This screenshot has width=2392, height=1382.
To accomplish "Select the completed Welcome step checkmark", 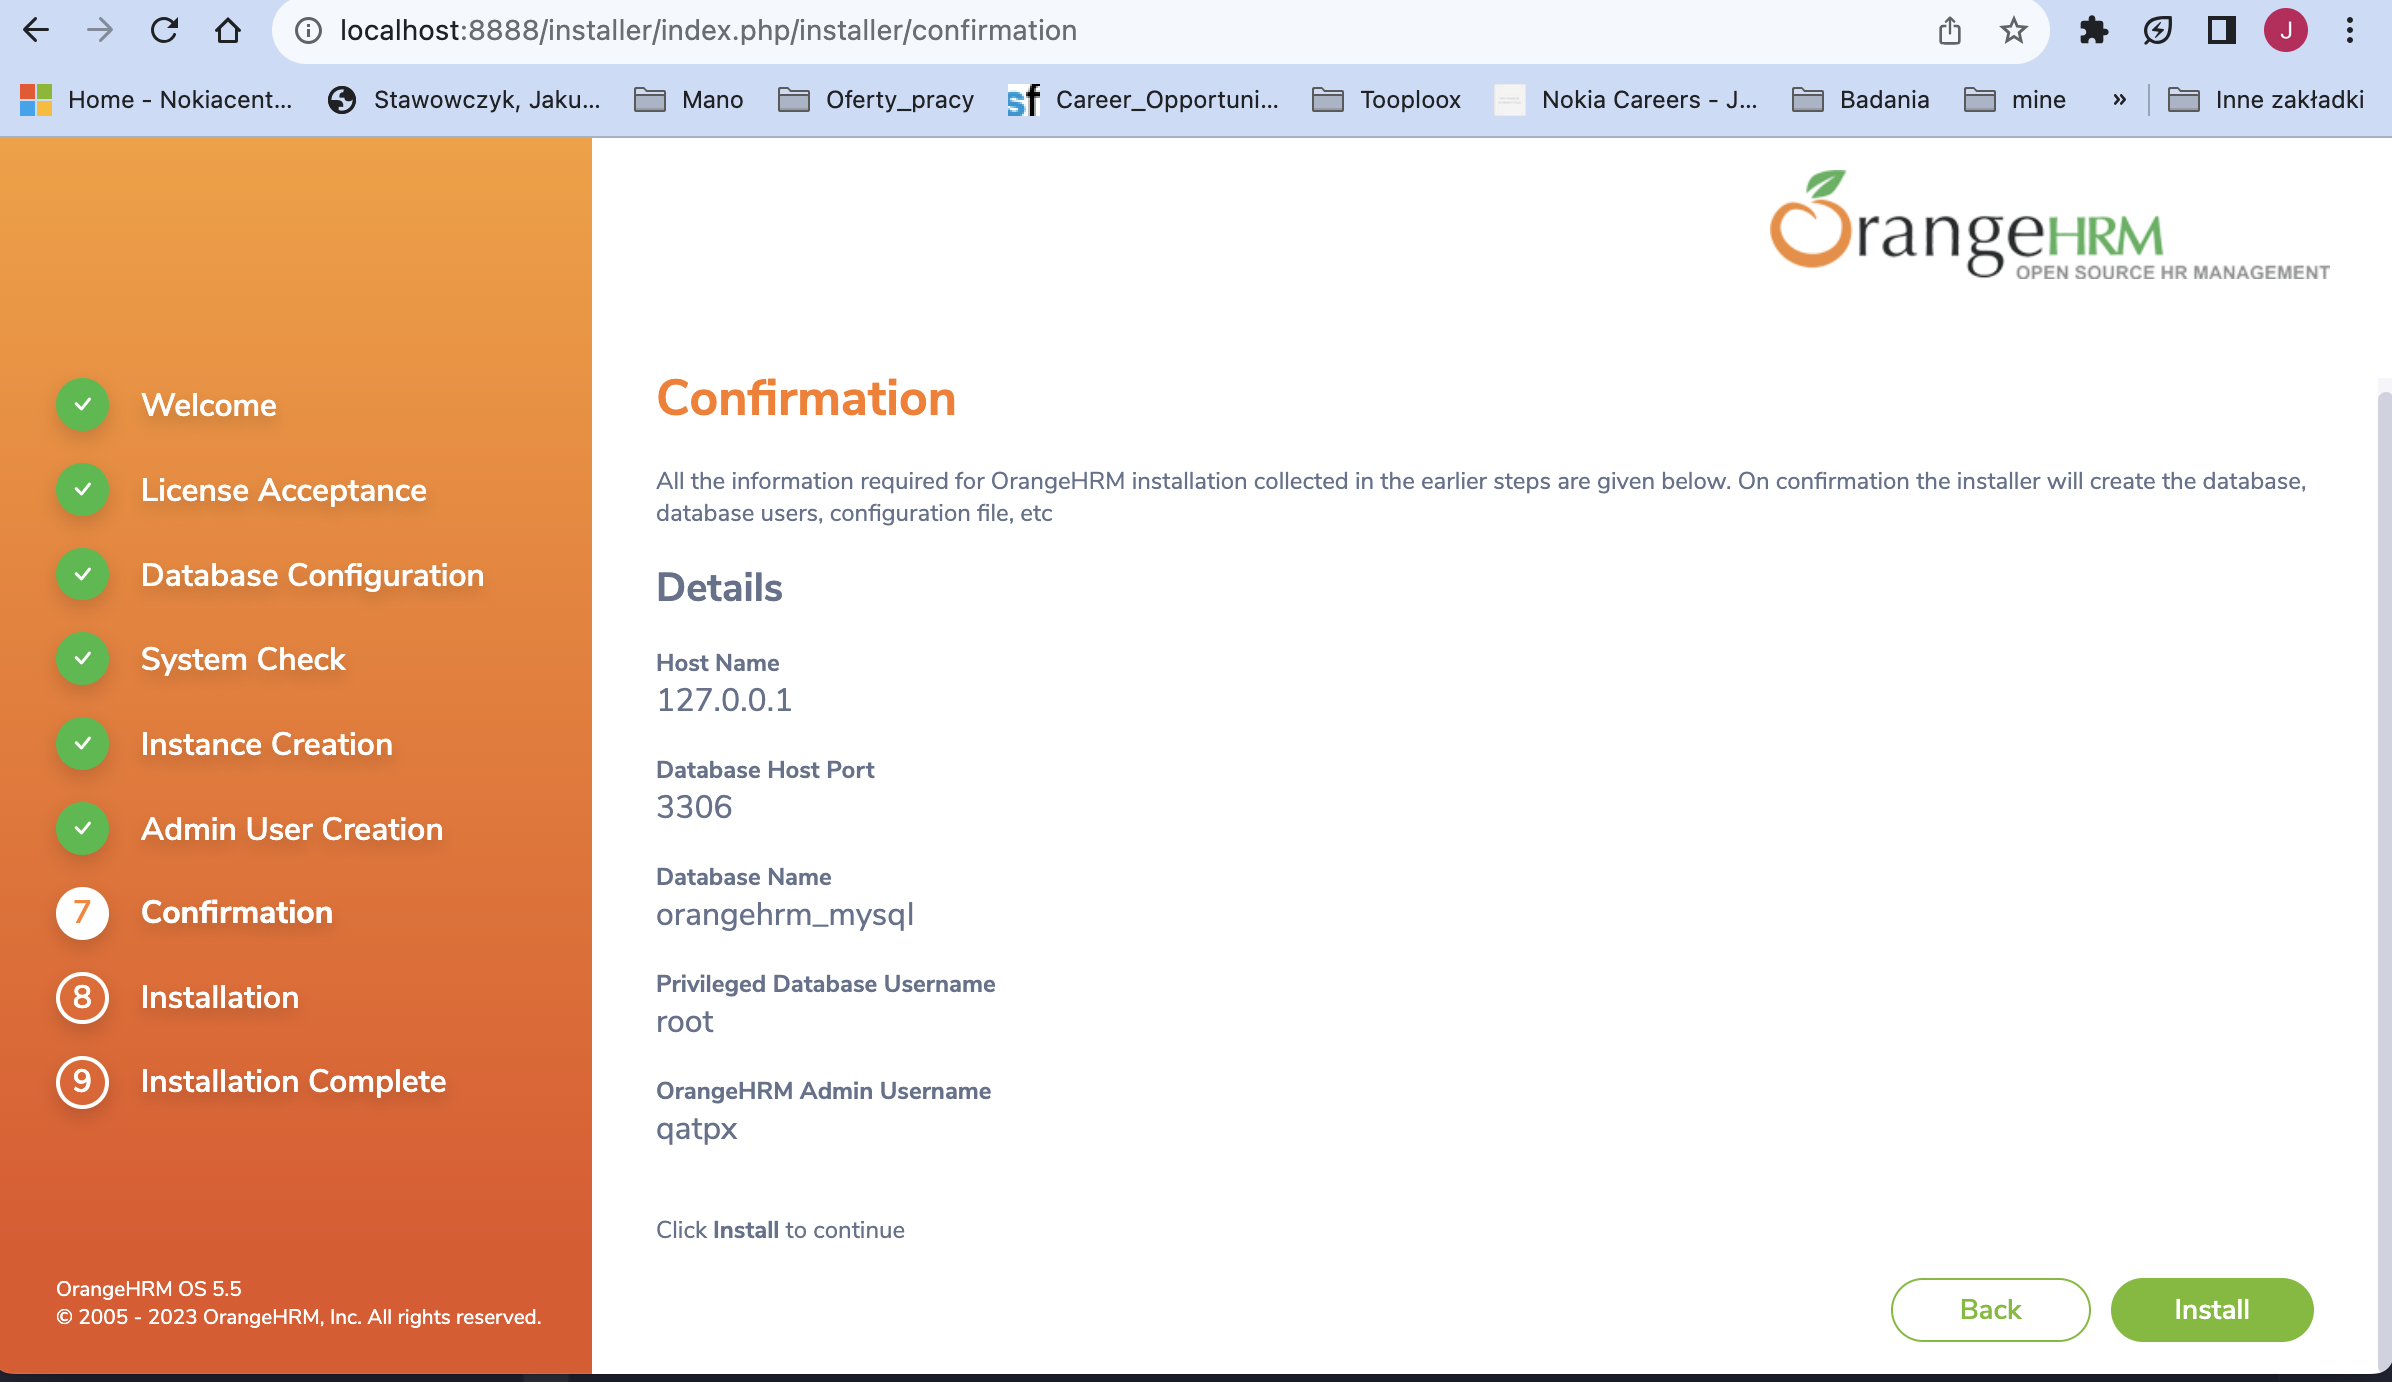I will 81,404.
